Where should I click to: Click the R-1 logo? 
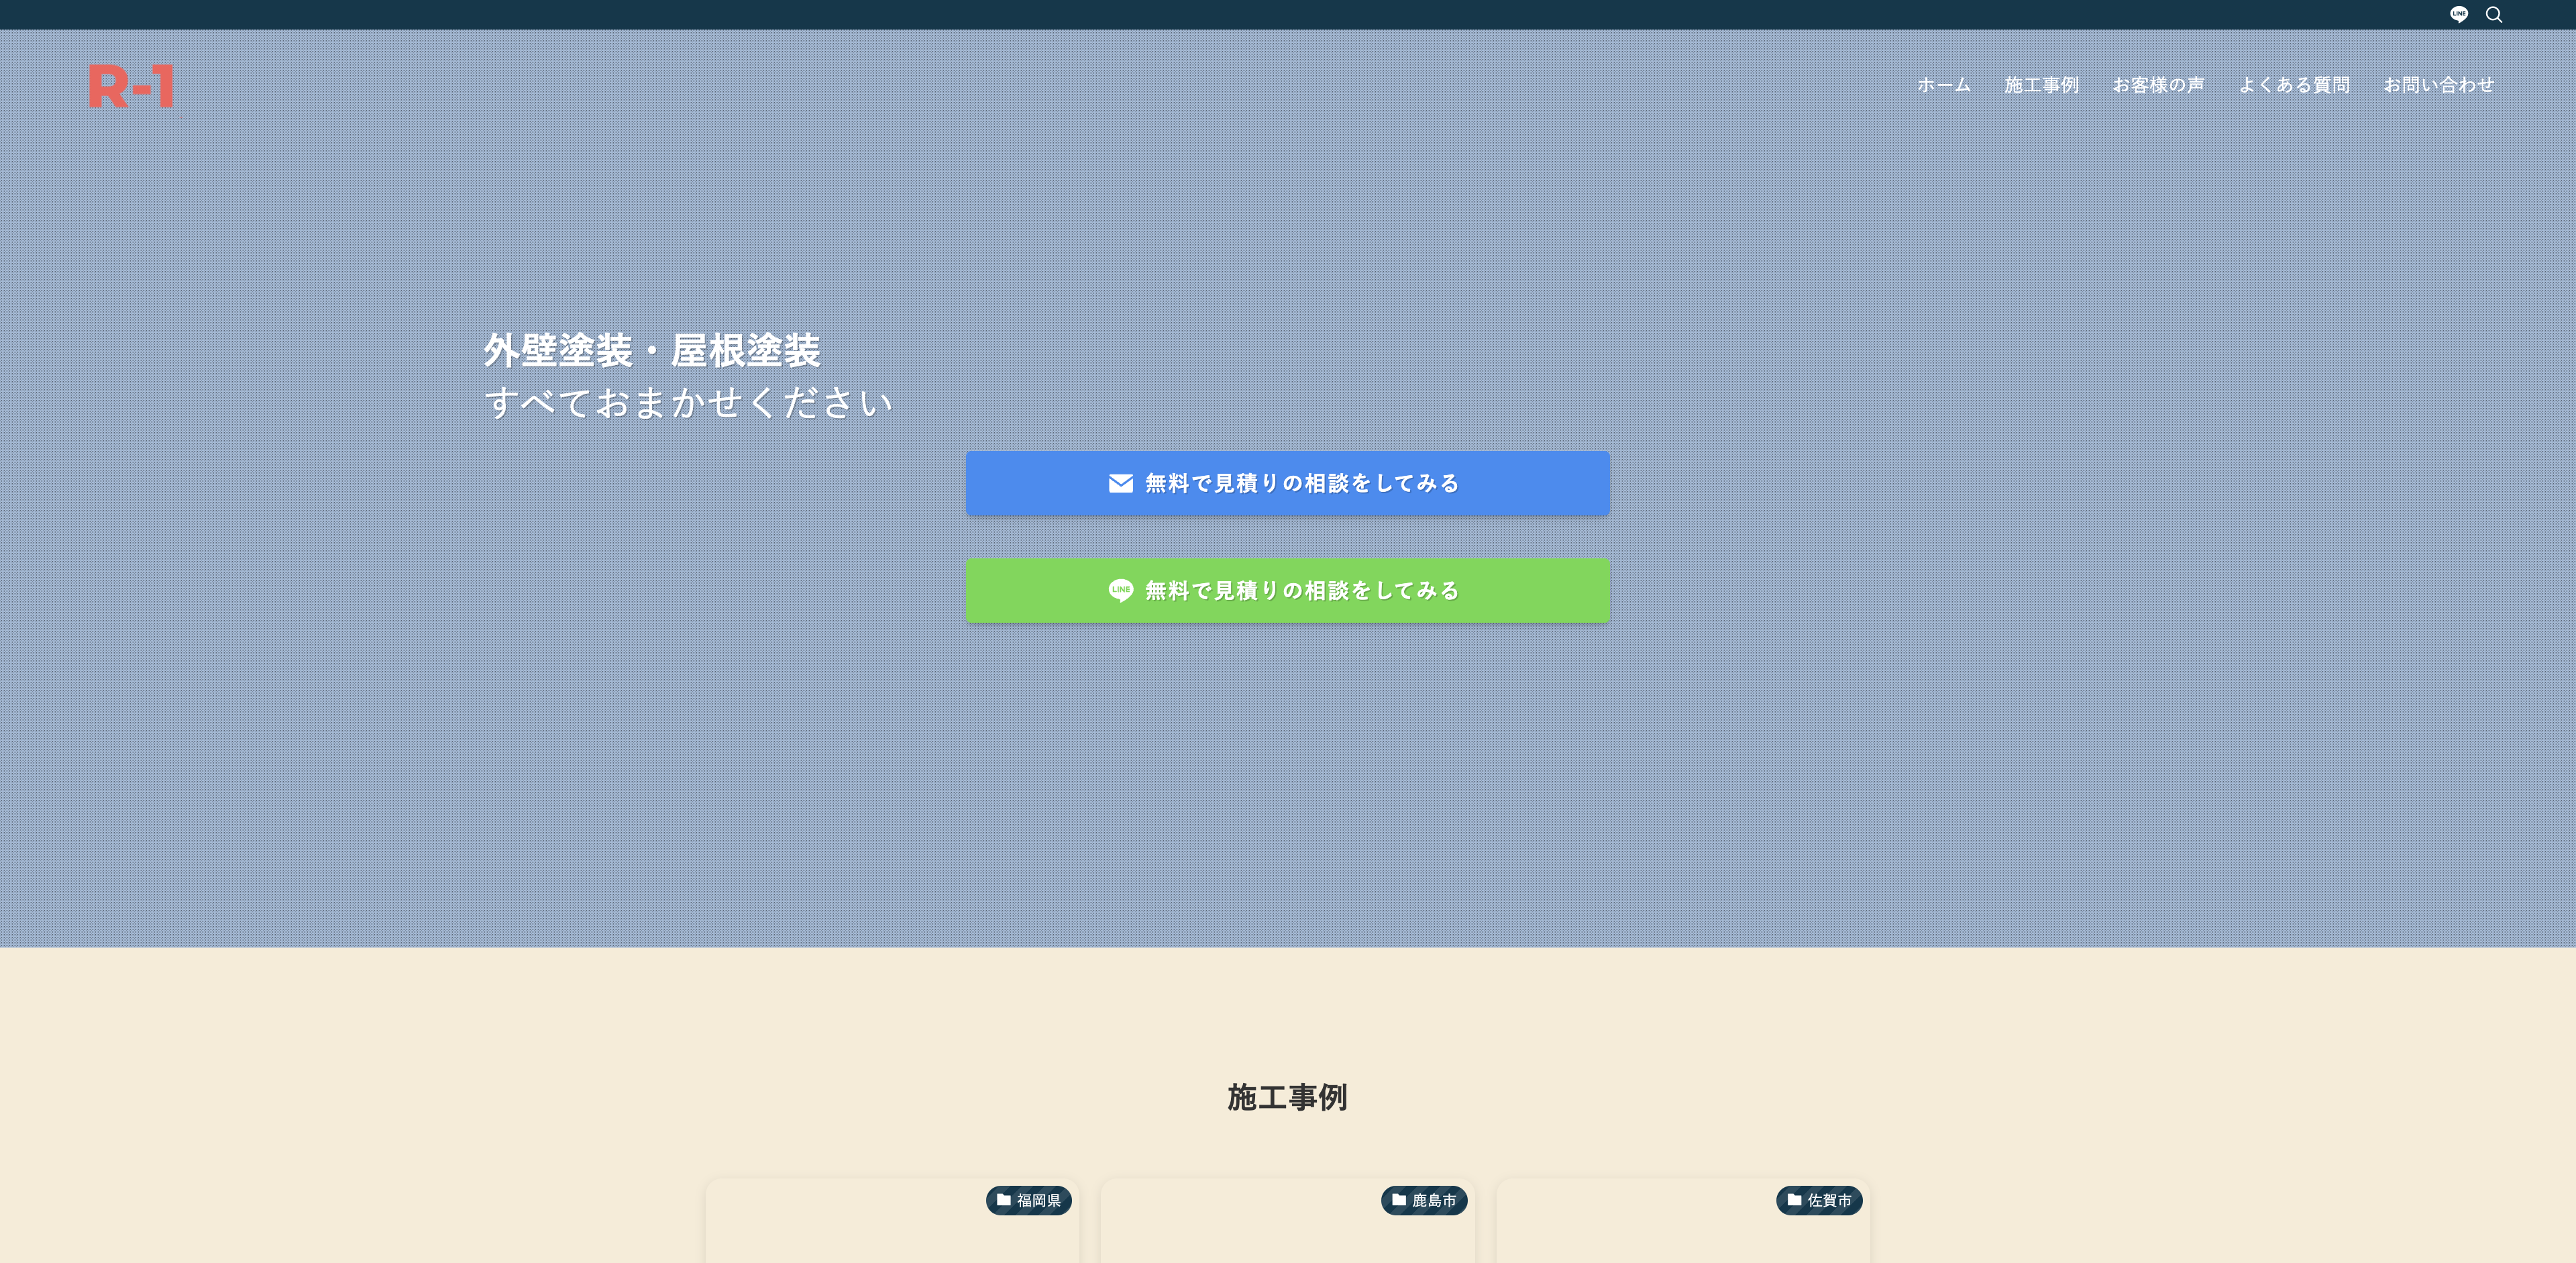[131, 86]
